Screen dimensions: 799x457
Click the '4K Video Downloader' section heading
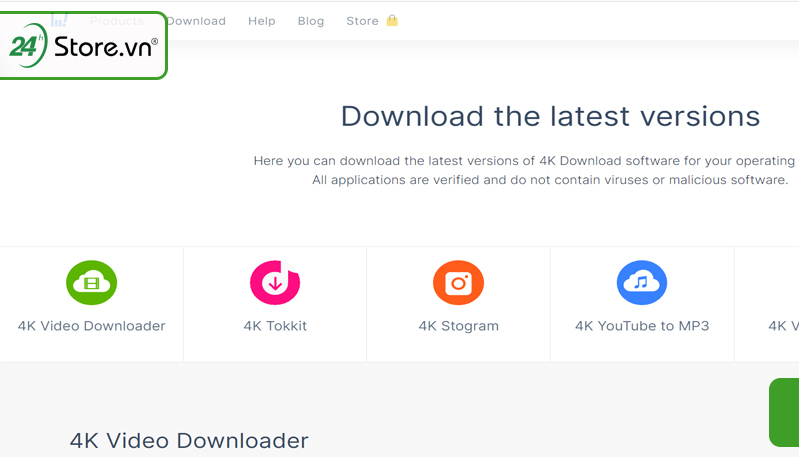pyautogui.click(x=189, y=441)
